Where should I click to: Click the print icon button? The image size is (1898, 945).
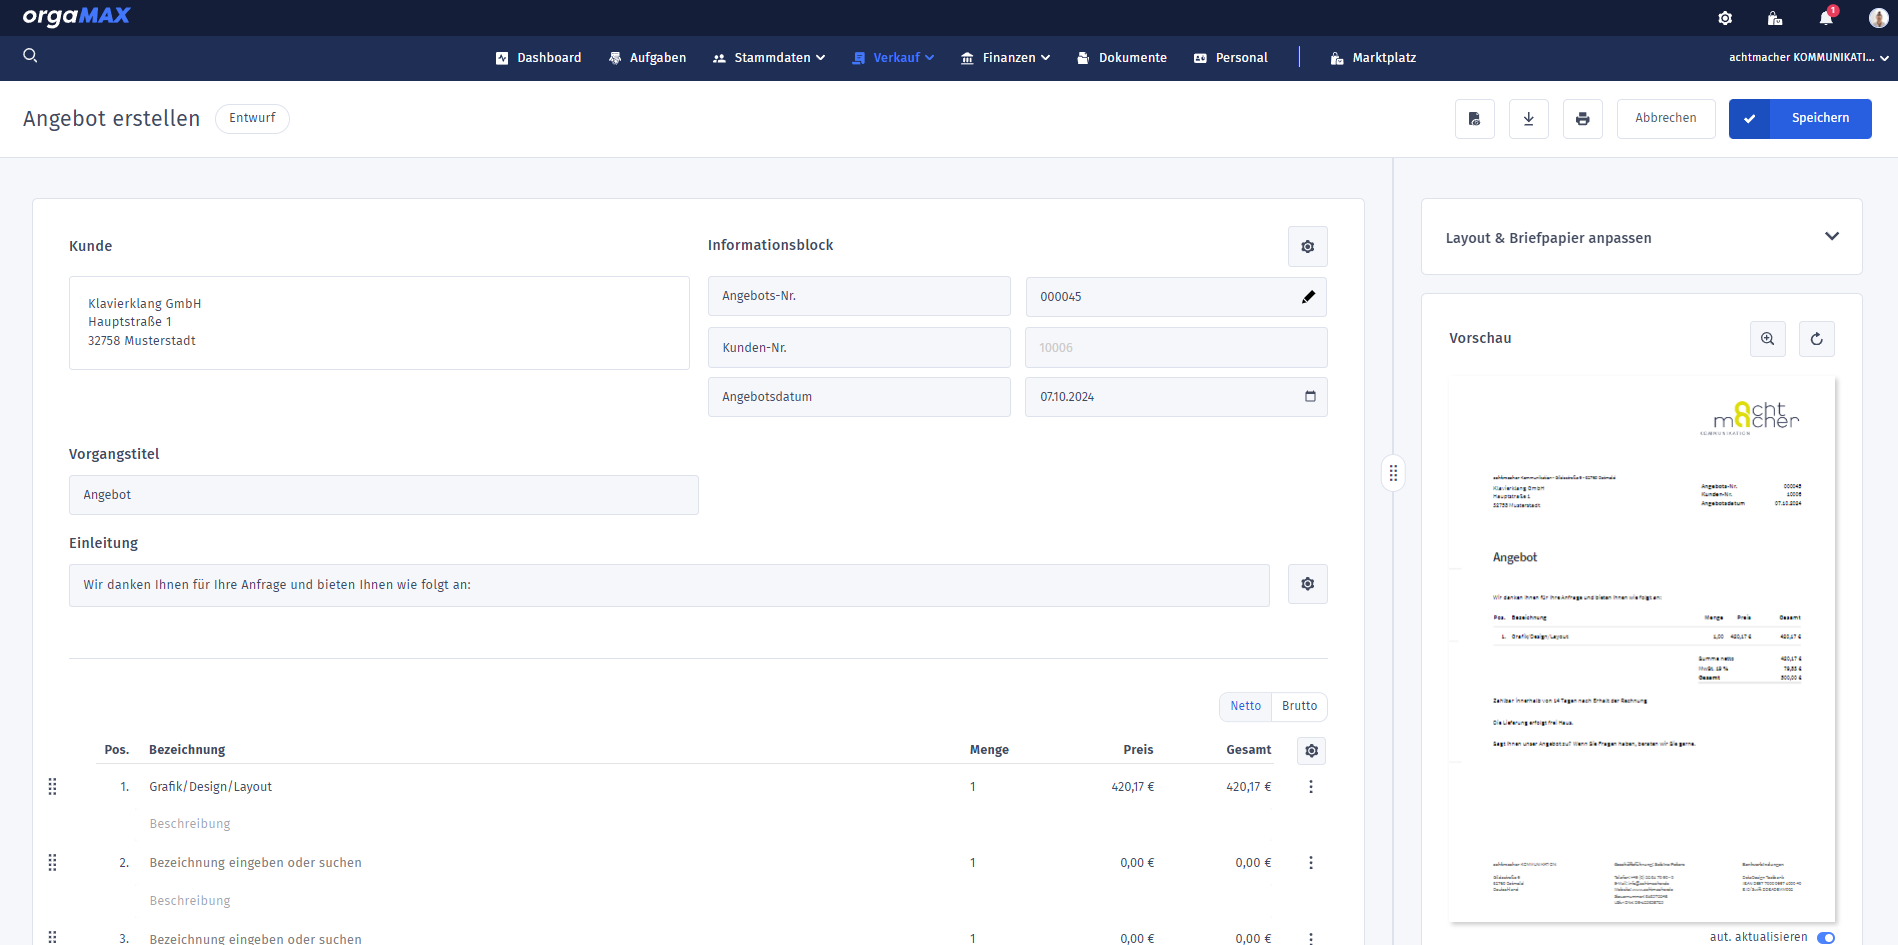[1582, 119]
